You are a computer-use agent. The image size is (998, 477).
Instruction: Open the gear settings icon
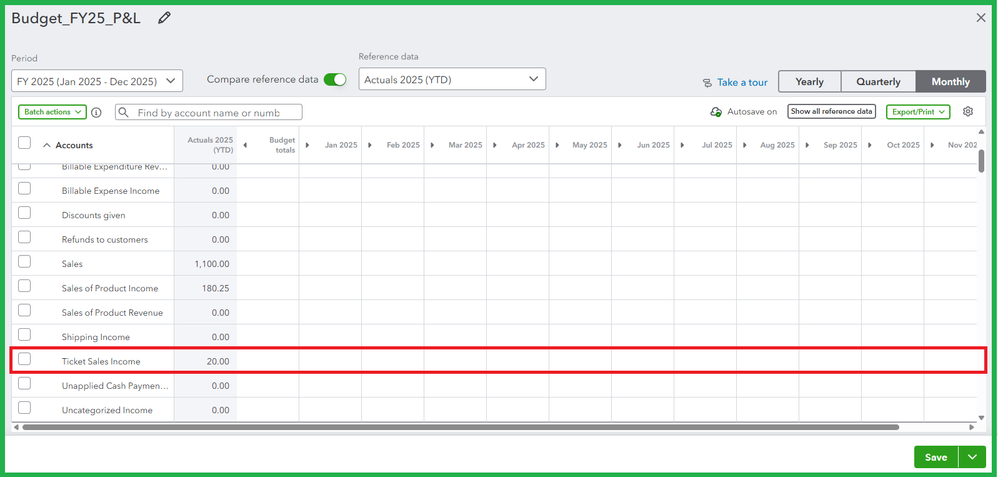(x=968, y=111)
